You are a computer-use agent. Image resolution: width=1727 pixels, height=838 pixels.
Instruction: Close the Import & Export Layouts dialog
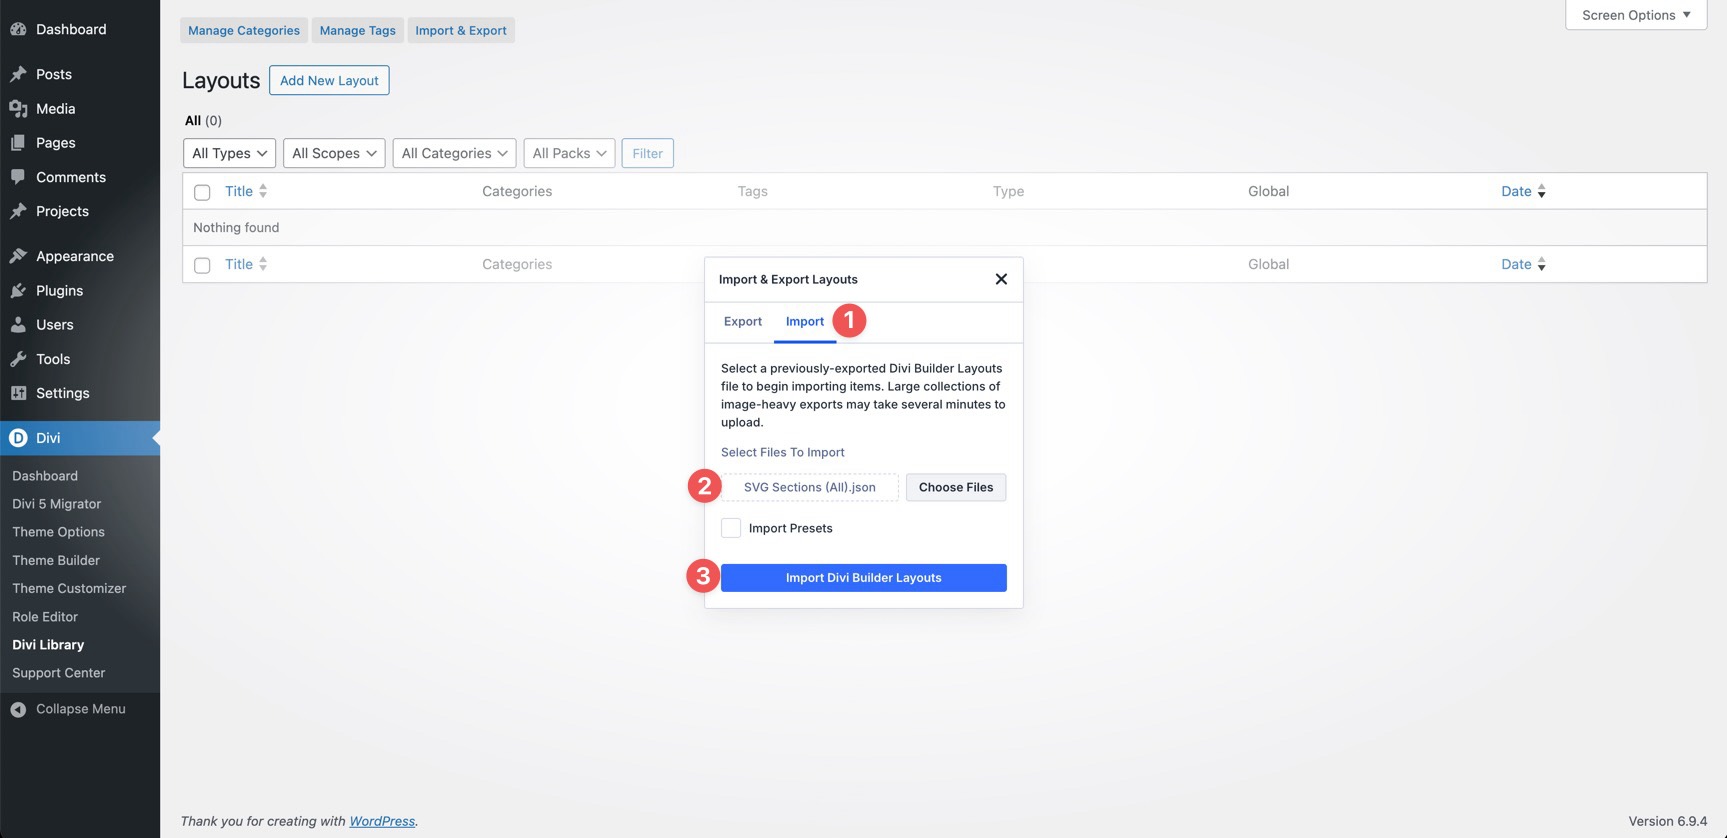1001,279
